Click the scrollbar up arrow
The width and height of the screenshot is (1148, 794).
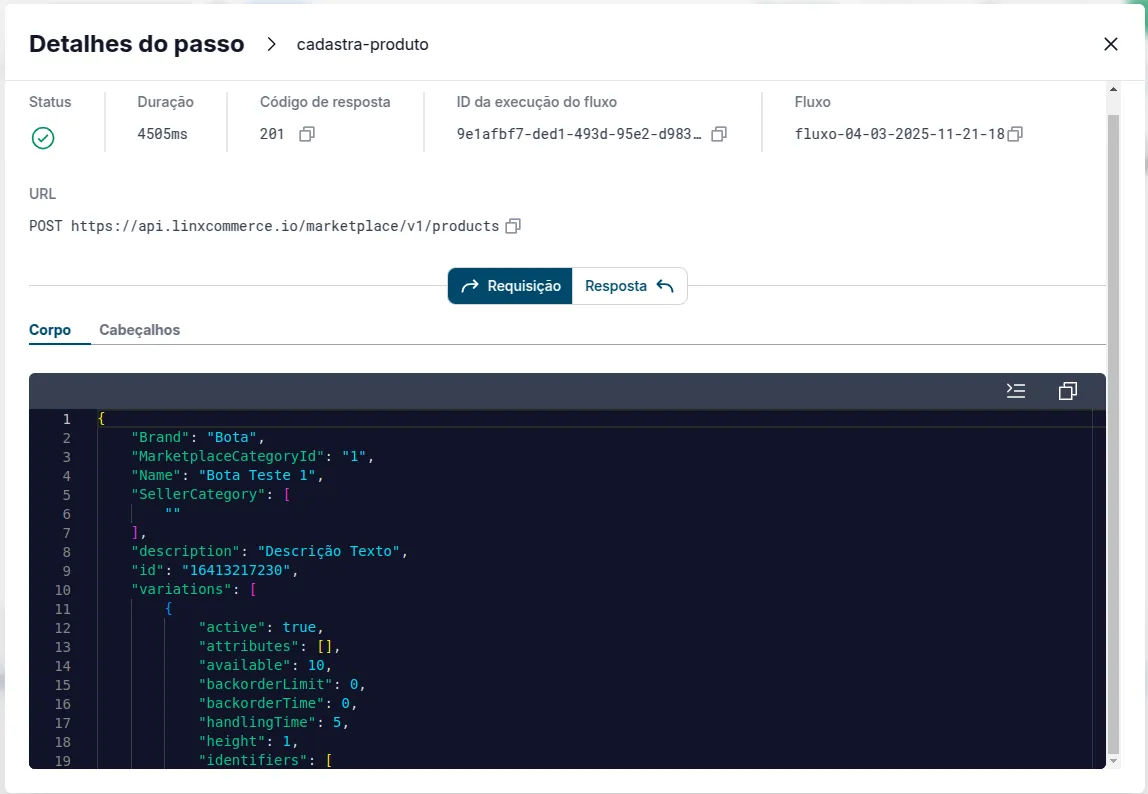pyautogui.click(x=1113, y=89)
